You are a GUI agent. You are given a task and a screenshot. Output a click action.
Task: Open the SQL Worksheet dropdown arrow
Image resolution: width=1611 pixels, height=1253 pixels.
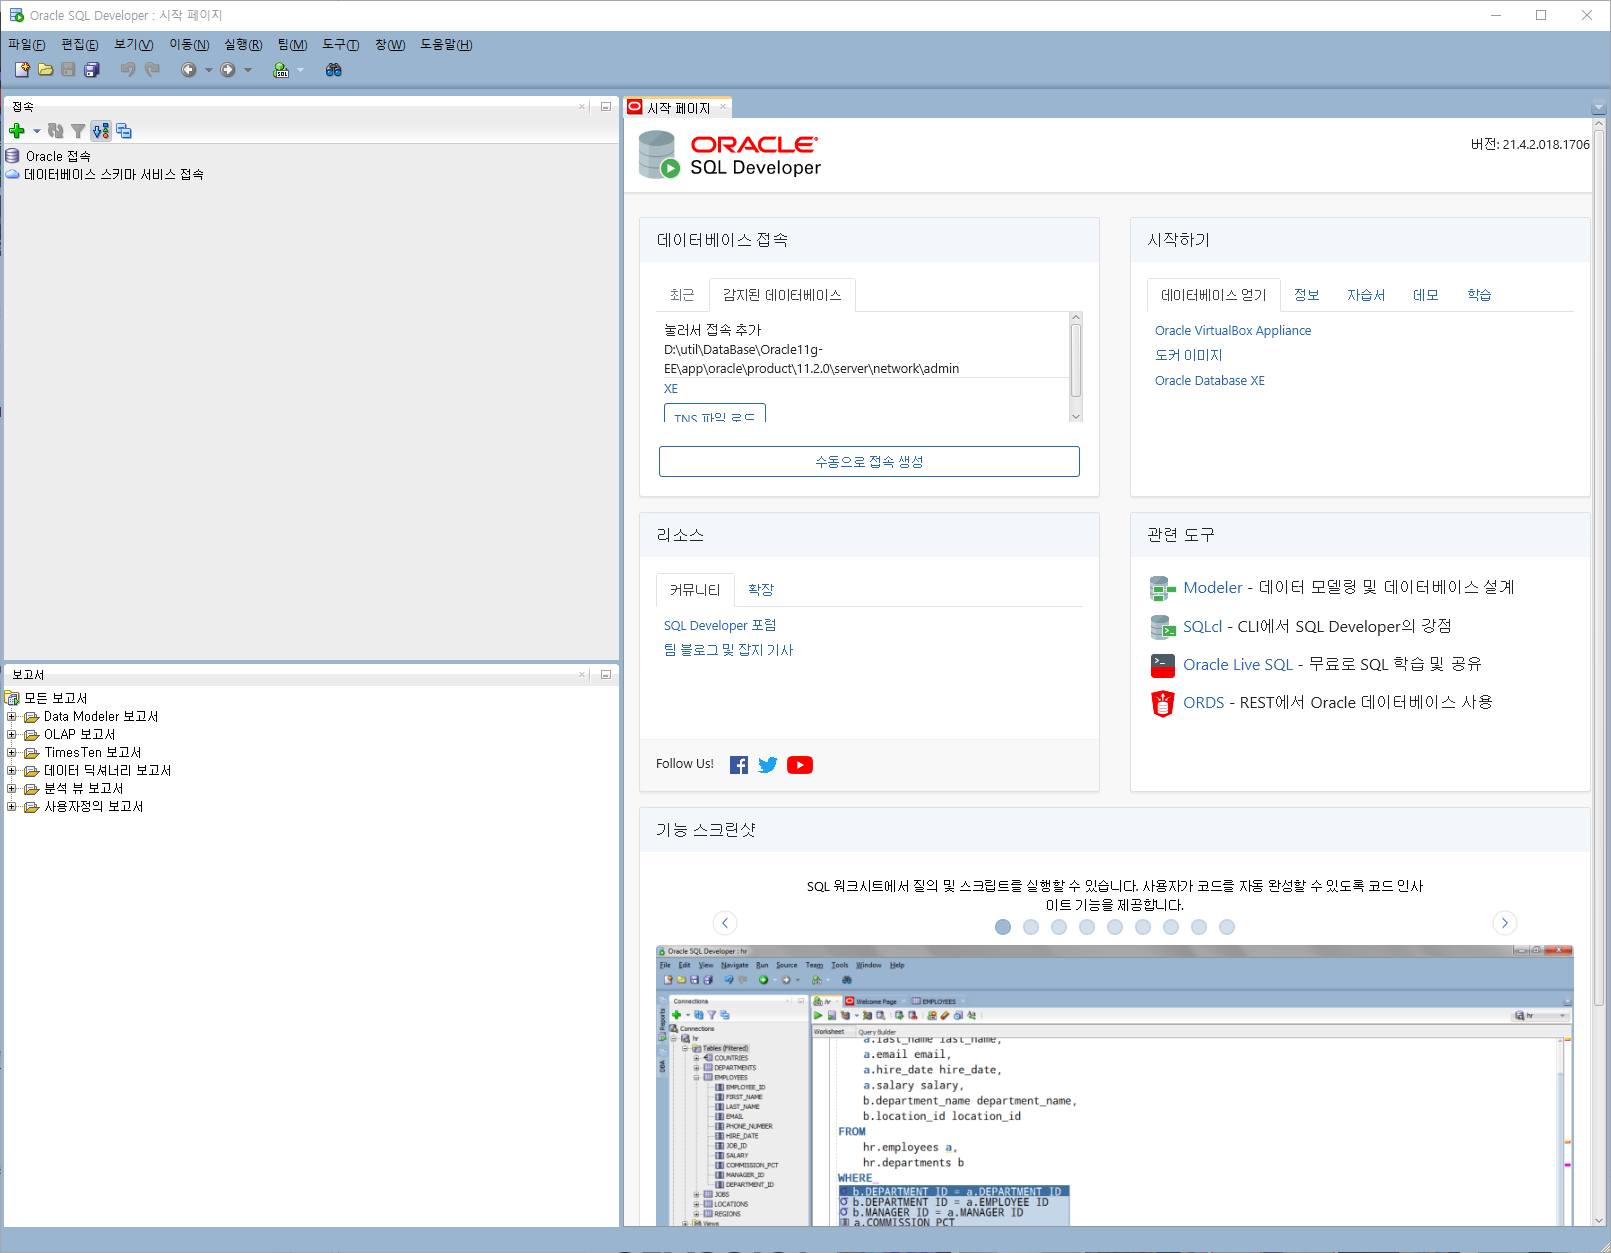[x=300, y=70]
